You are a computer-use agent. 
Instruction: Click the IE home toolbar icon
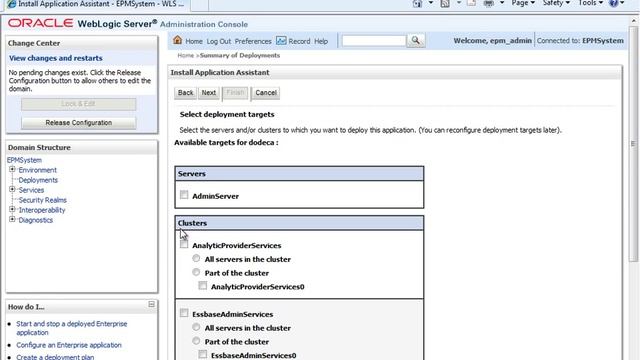417,3
